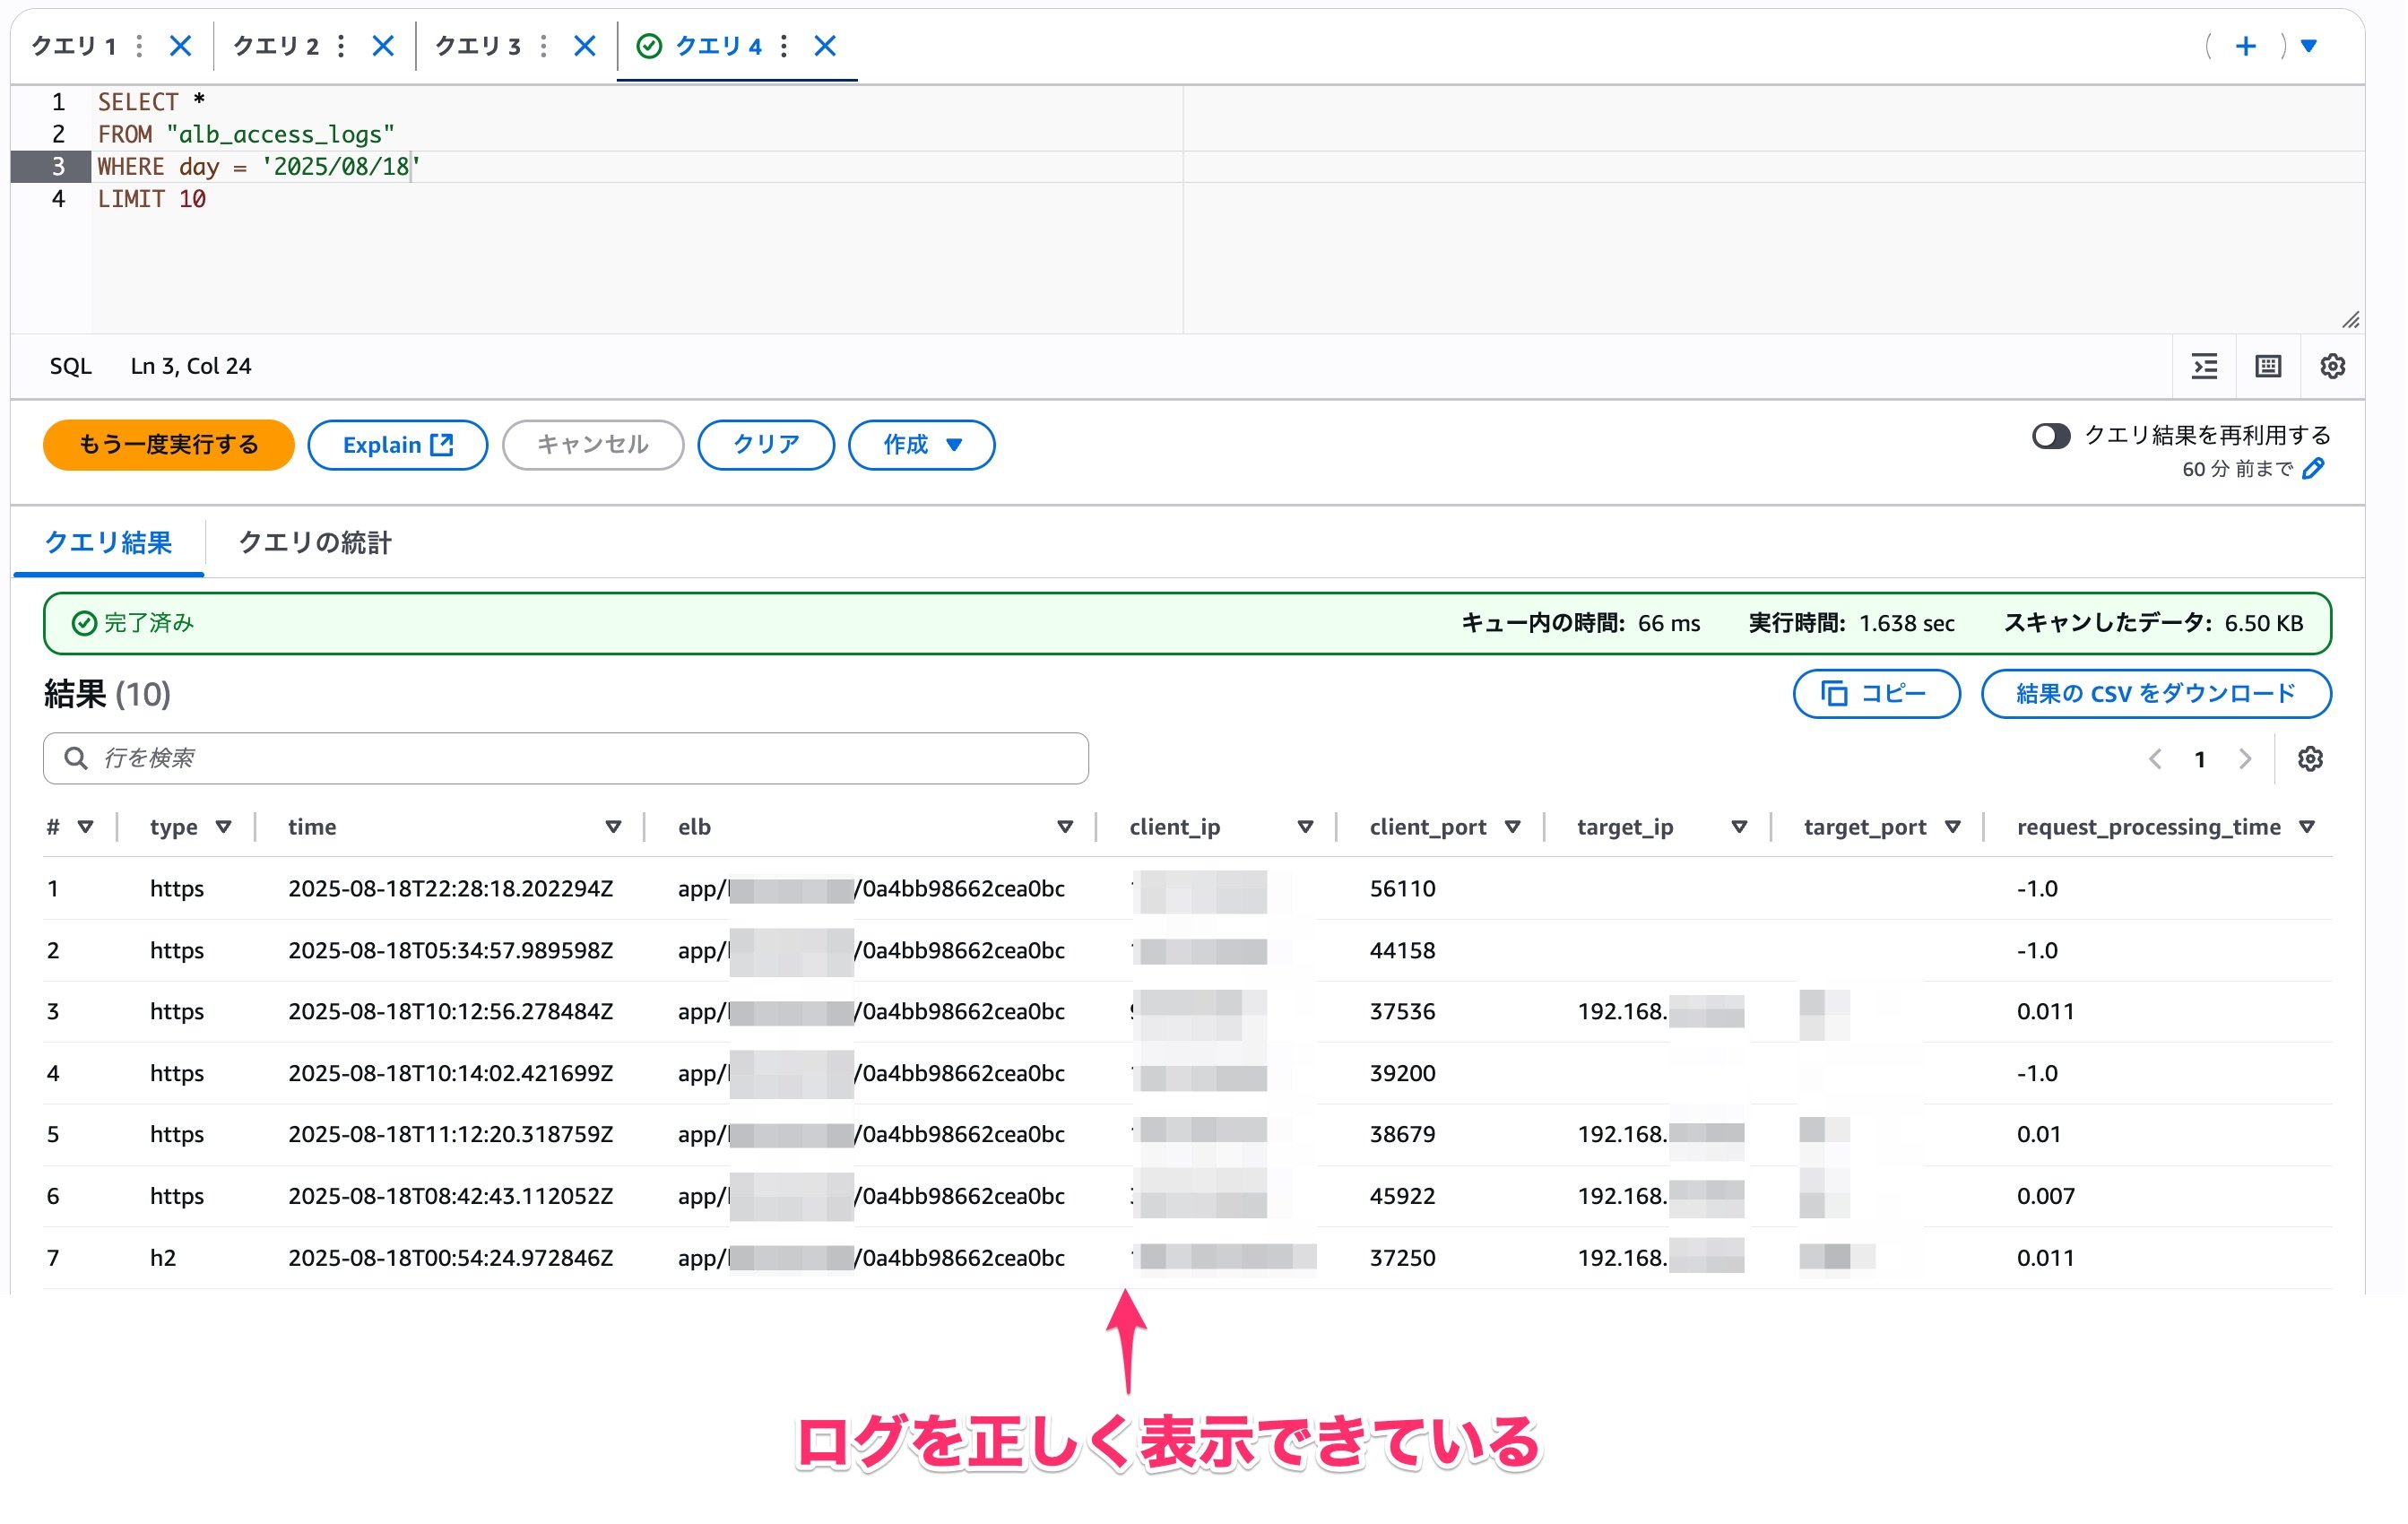Viewport: 2408px width, 1524px height.
Task: Click the クリア button
Action: tap(765, 445)
